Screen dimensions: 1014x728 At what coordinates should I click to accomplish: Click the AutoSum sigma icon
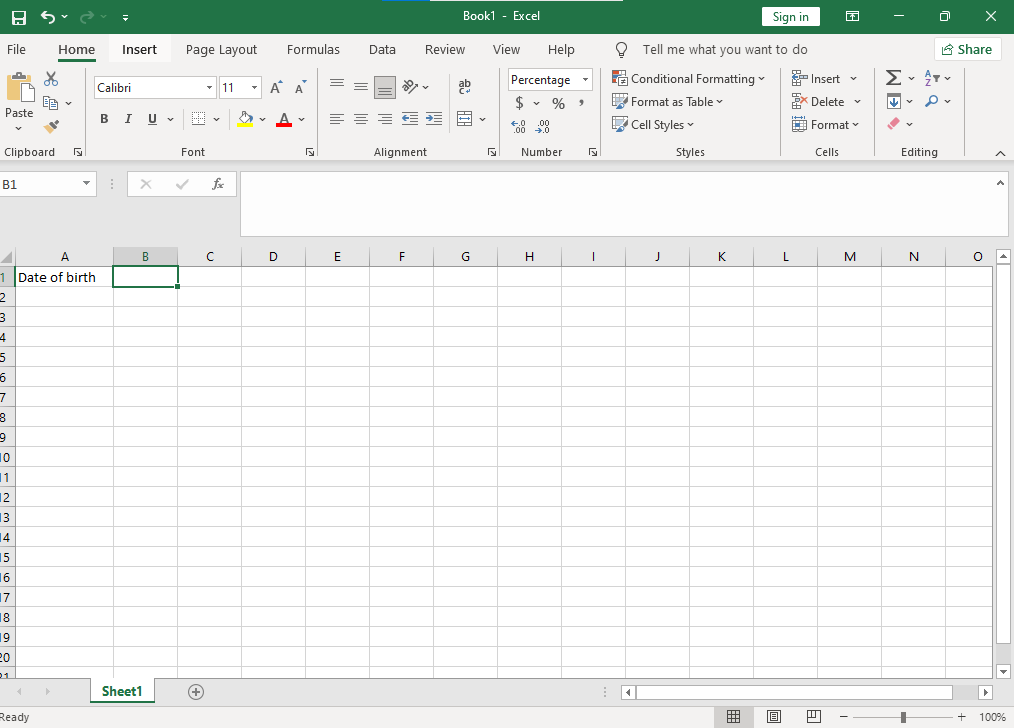(x=893, y=78)
